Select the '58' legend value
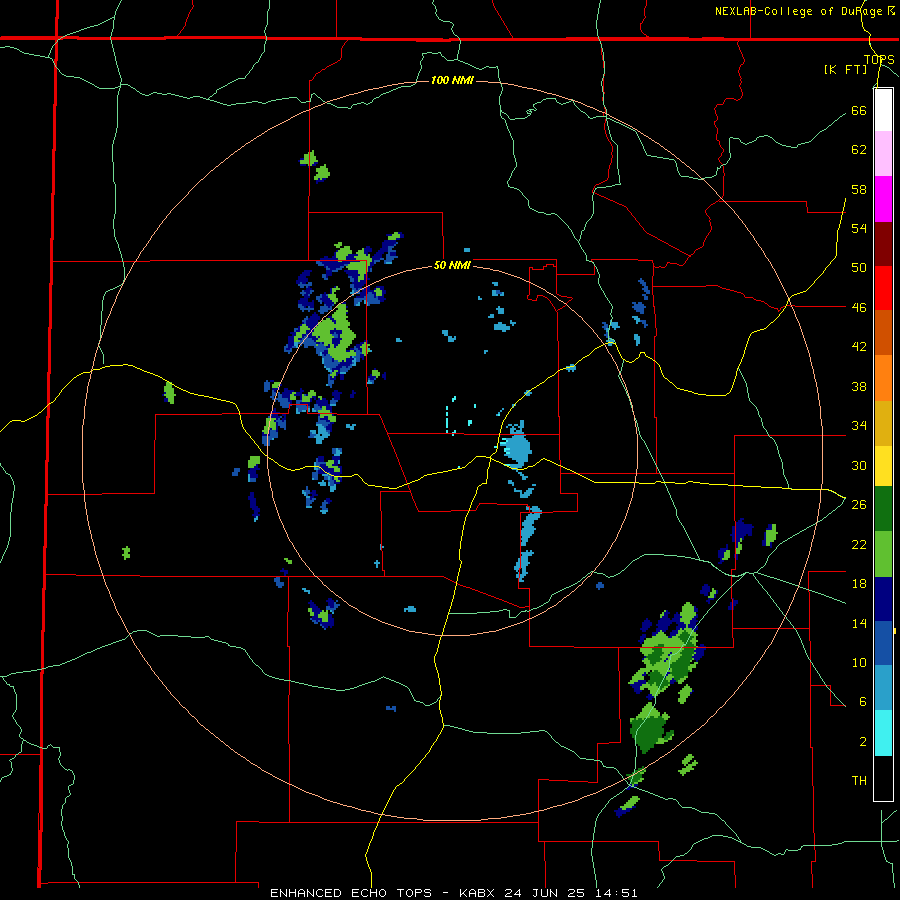This screenshot has width=900, height=900. [x=859, y=189]
